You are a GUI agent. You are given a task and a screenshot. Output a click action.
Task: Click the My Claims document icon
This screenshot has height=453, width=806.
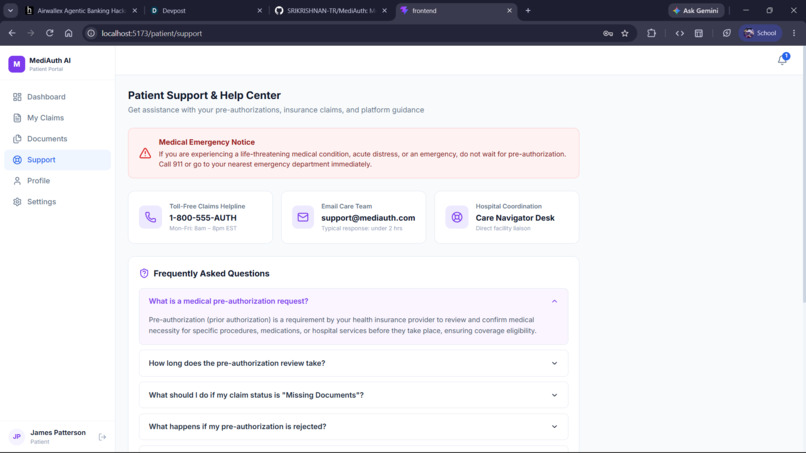click(x=17, y=118)
